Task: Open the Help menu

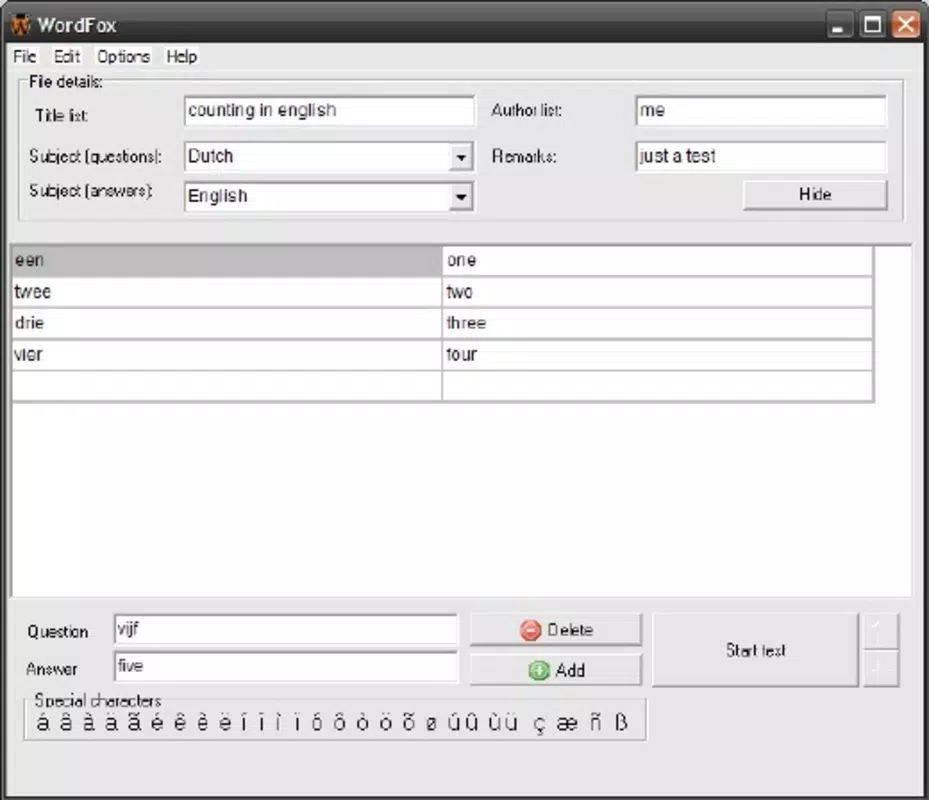Action: pyautogui.click(x=181, y=56)
